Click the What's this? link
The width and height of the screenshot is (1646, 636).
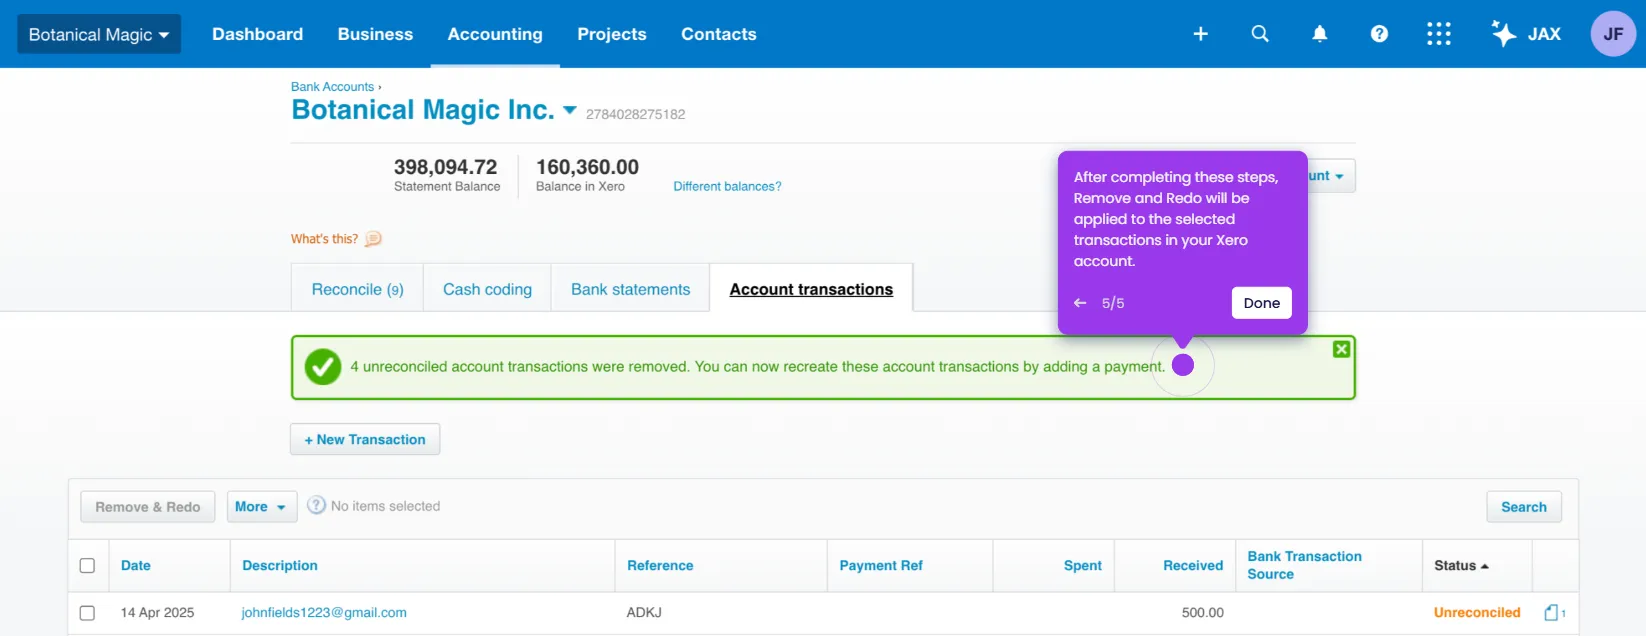coord(324,239)
